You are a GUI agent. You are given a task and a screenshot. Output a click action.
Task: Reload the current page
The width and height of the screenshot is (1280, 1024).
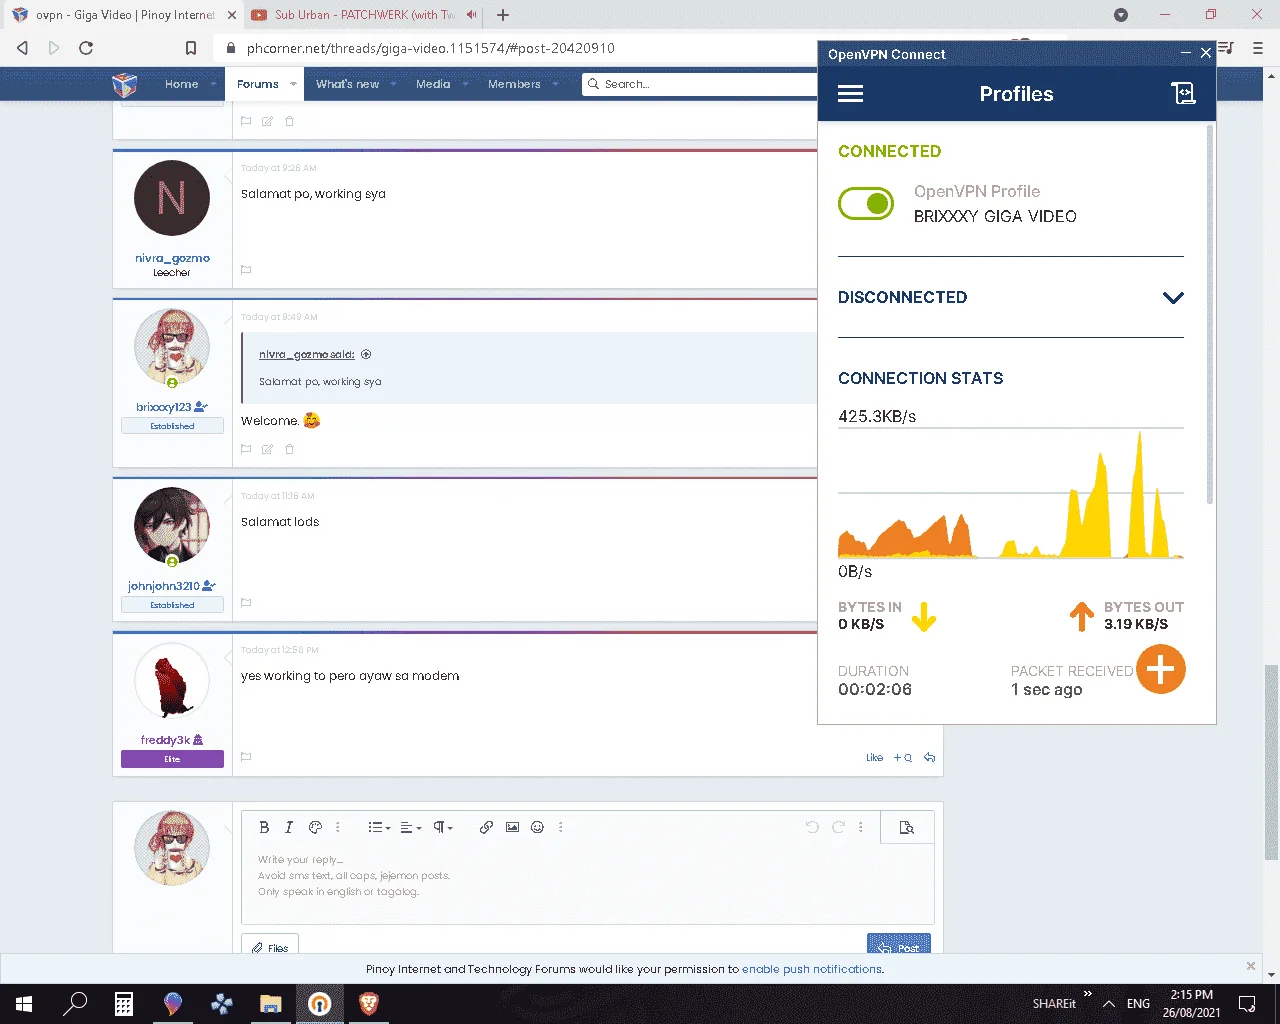[x=86, y=48]
